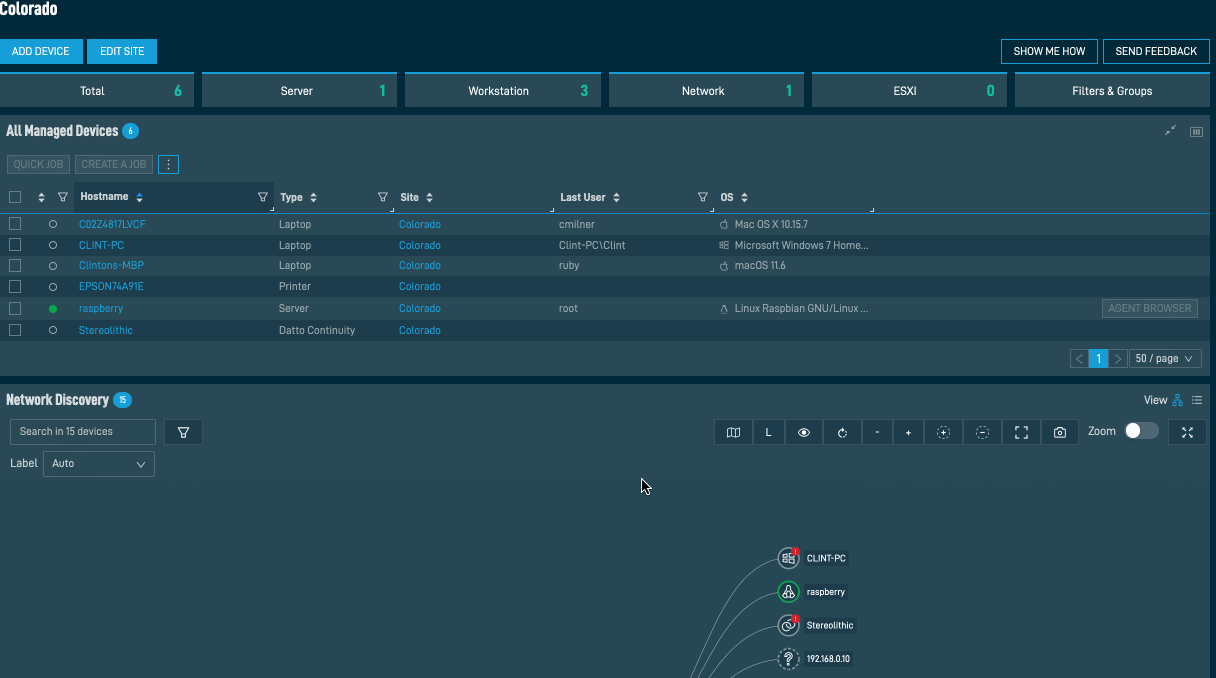Toggle the Zoom switch on
The image size is (1216, 678).
tap(1142, 431)
